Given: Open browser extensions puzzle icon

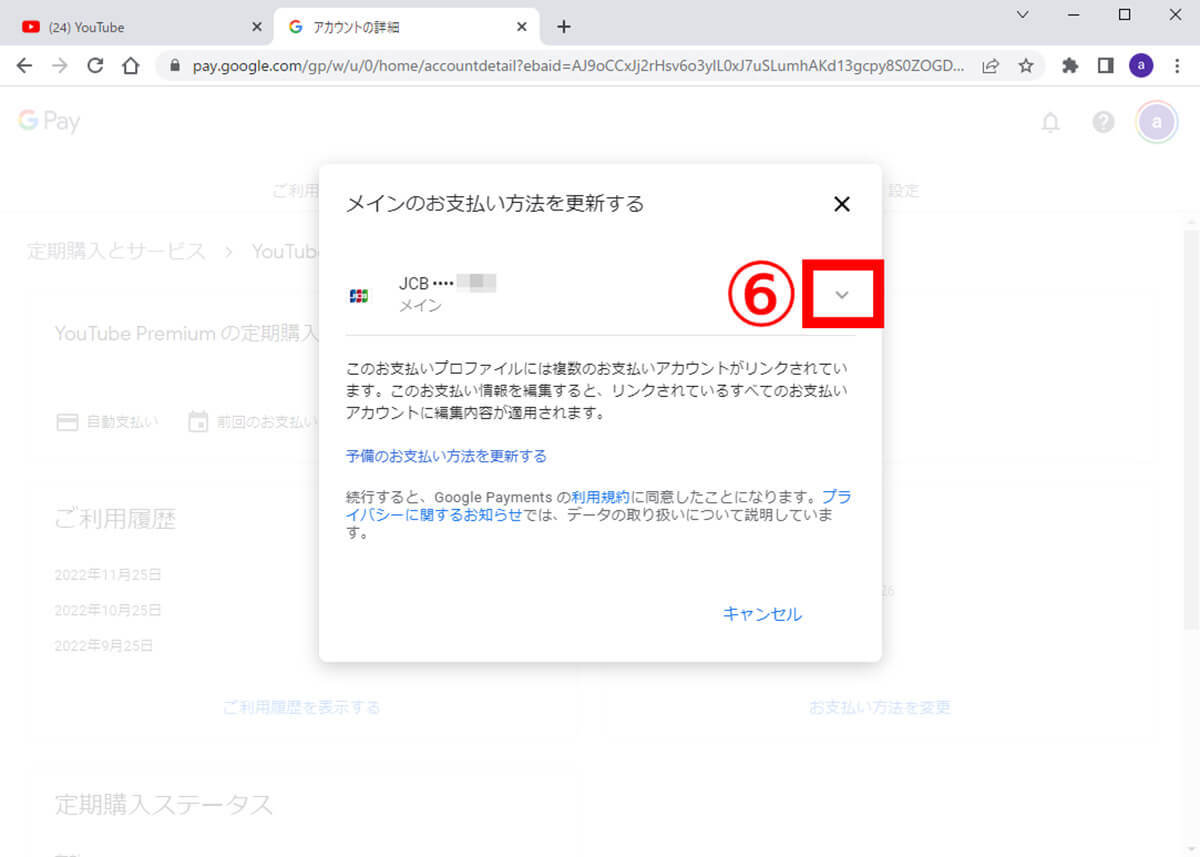Looking at the screenshot, I should (1070, 66).
